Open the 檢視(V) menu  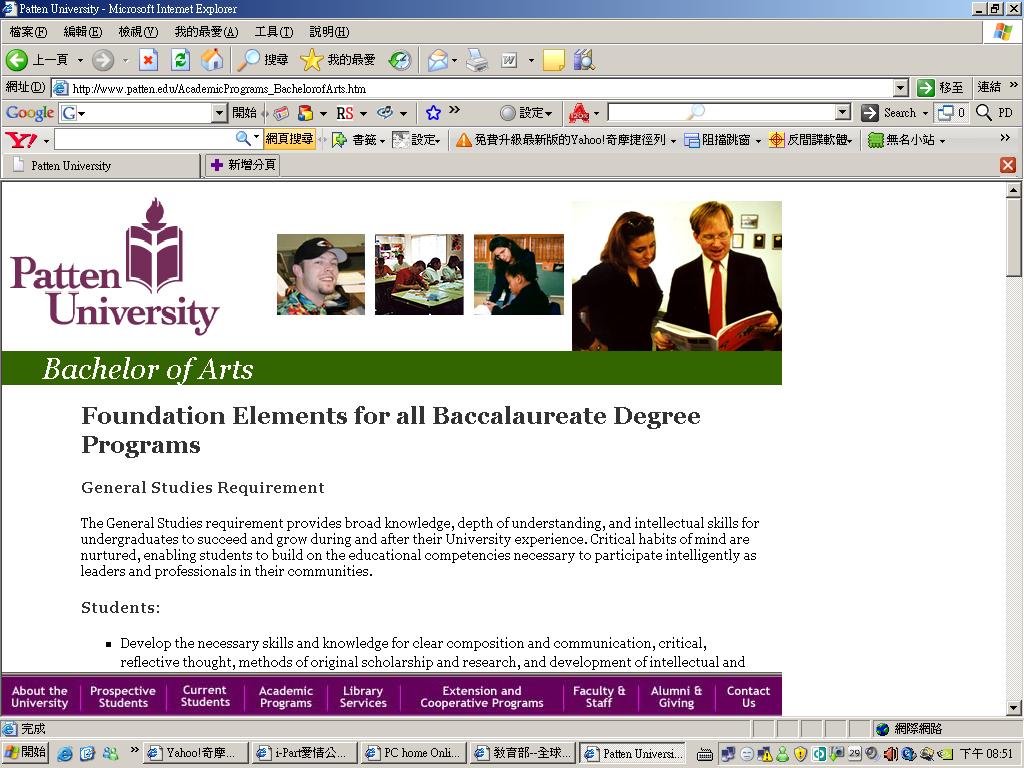pos(137,32)
